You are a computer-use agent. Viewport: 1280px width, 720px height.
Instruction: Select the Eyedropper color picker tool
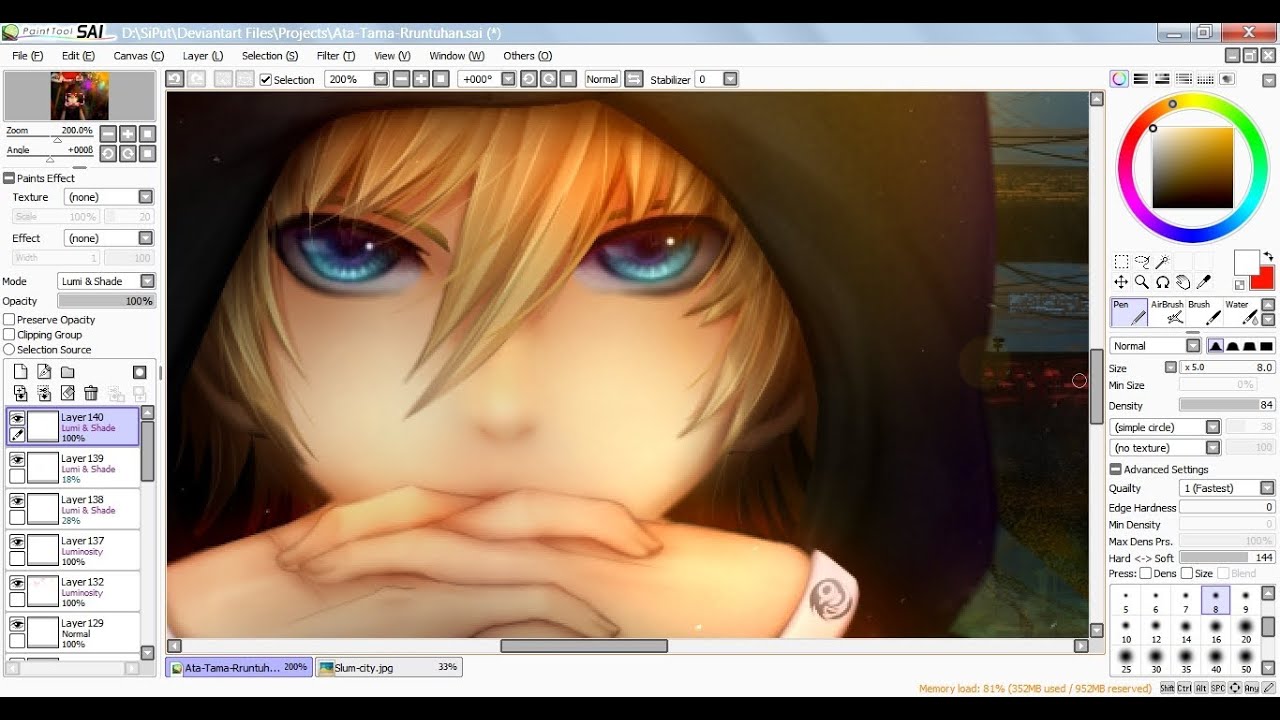[1205, 283]
